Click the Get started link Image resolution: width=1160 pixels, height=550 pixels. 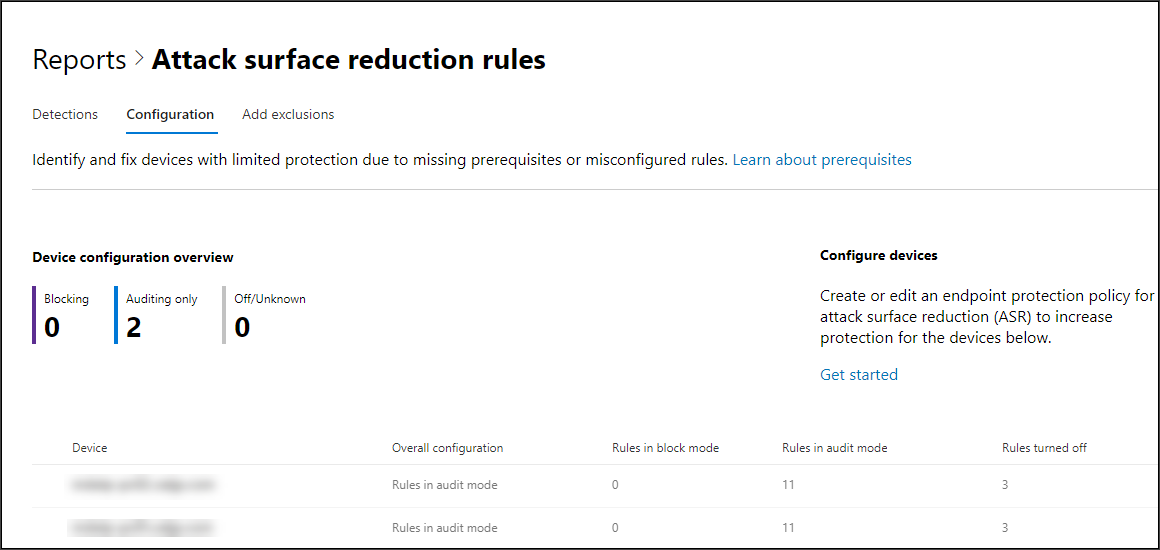click(859, 375)
